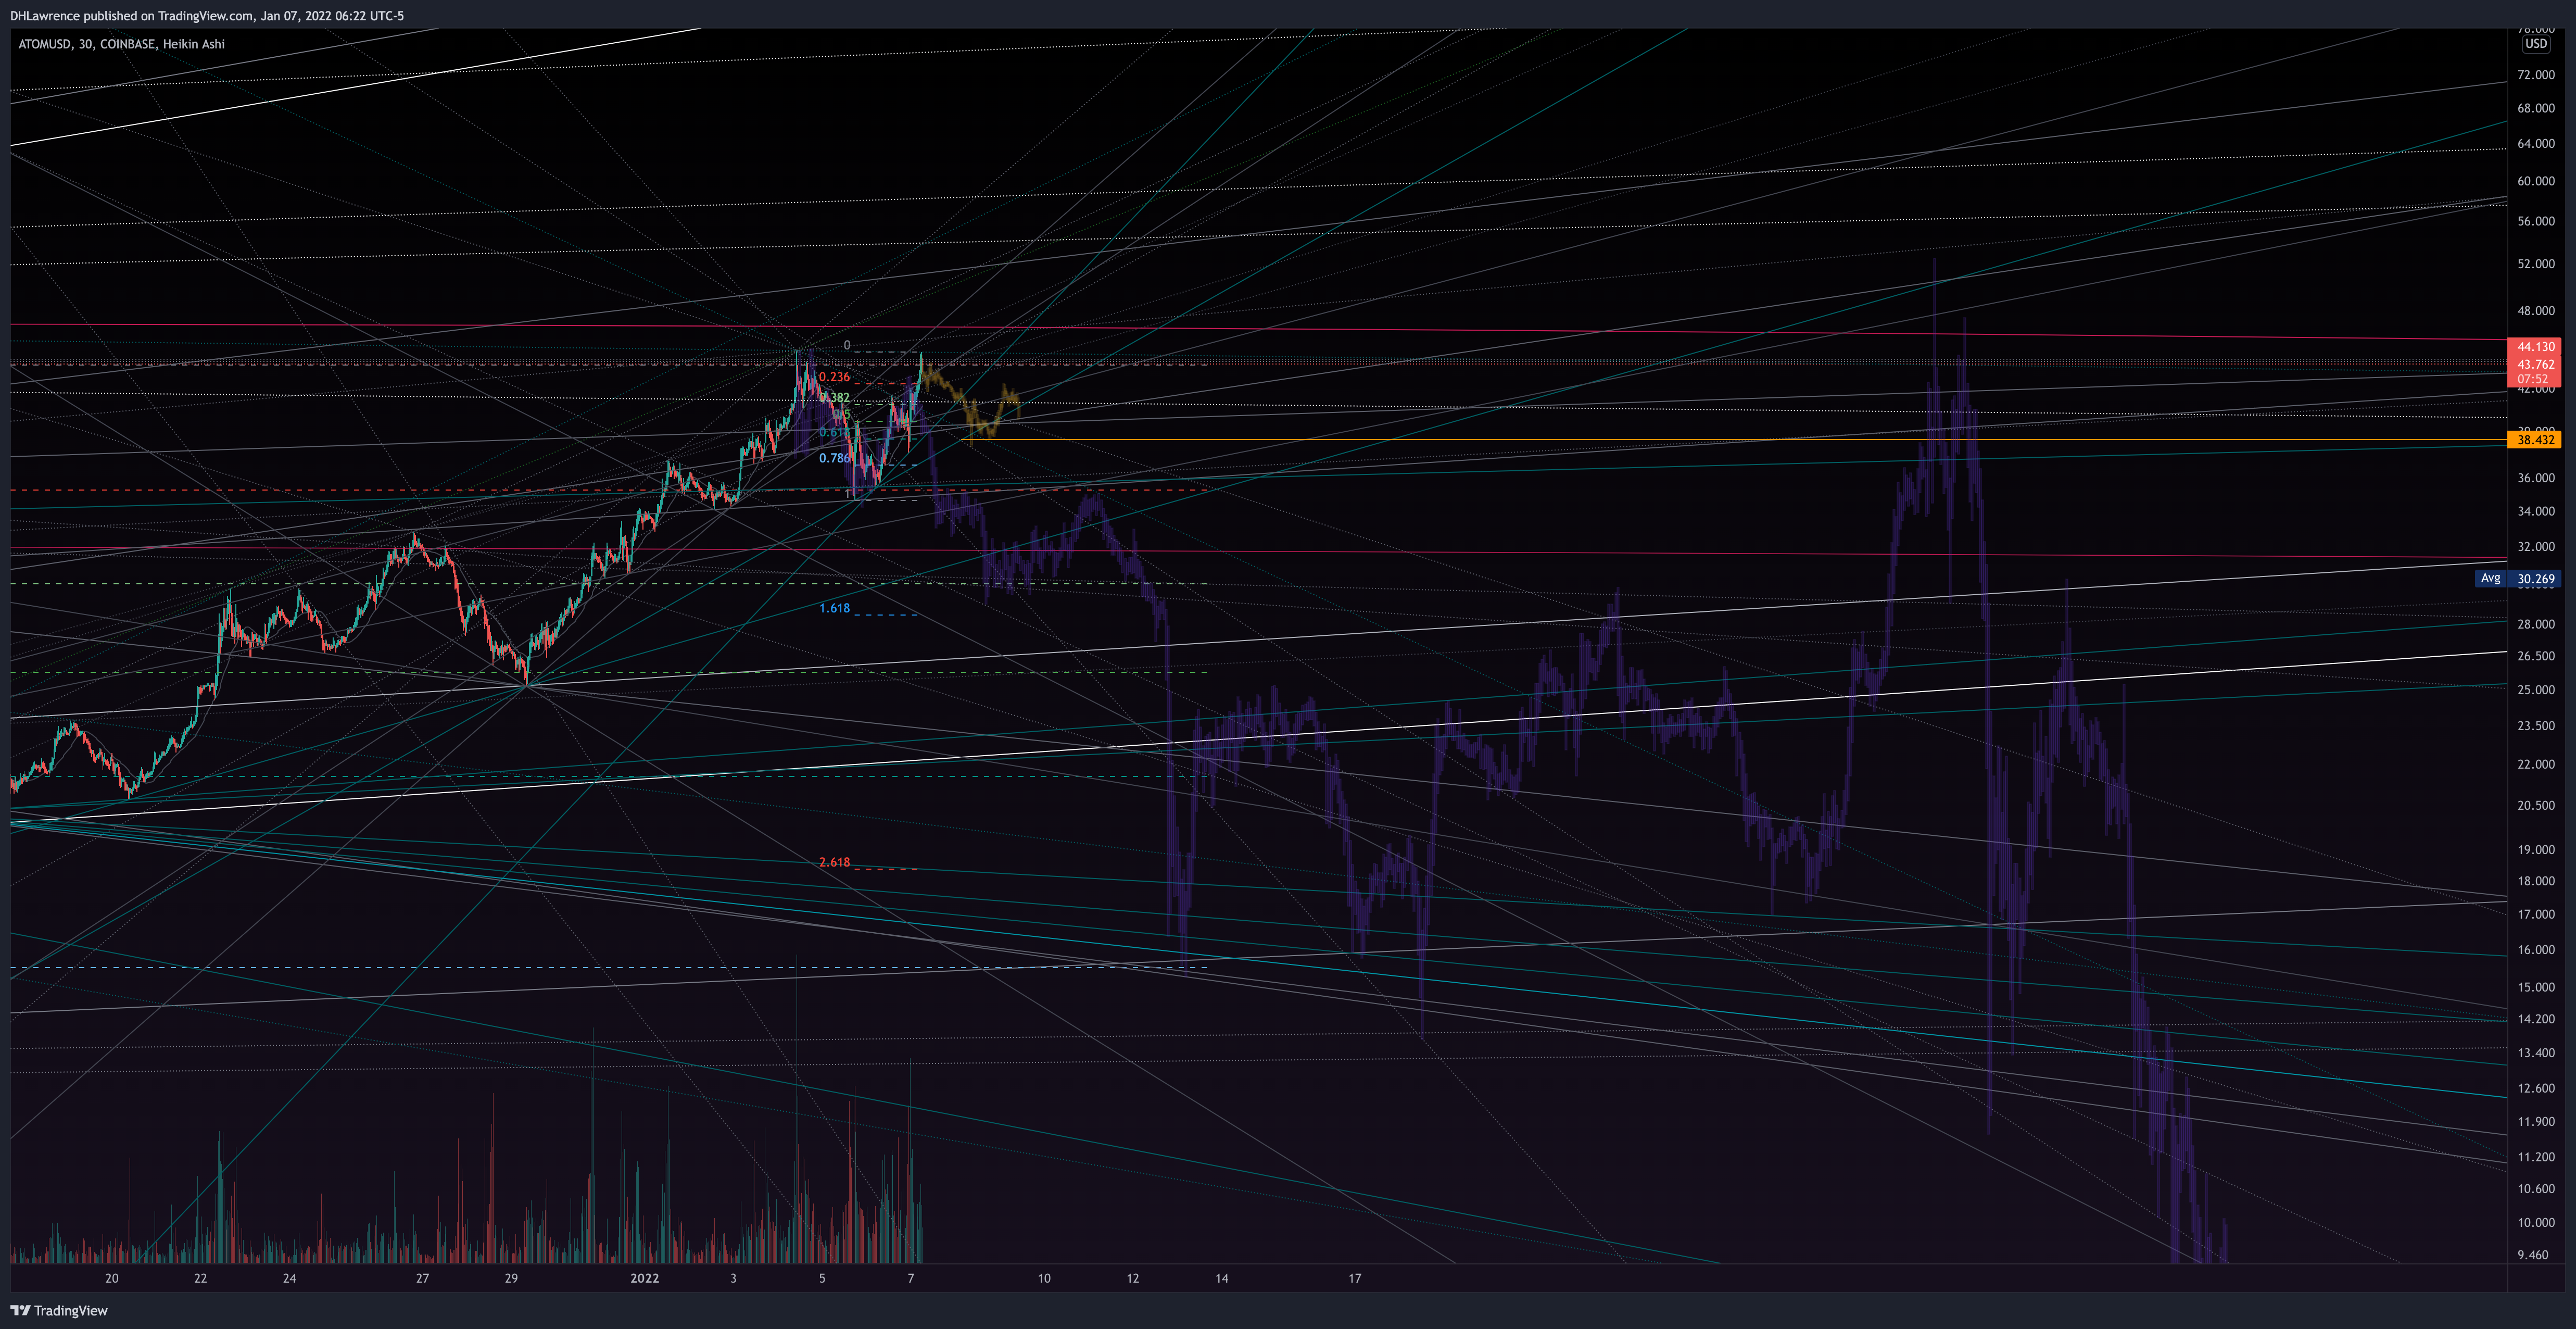
Task: Click the 26.500 price axis label
Action: (x=2535, y=656)
